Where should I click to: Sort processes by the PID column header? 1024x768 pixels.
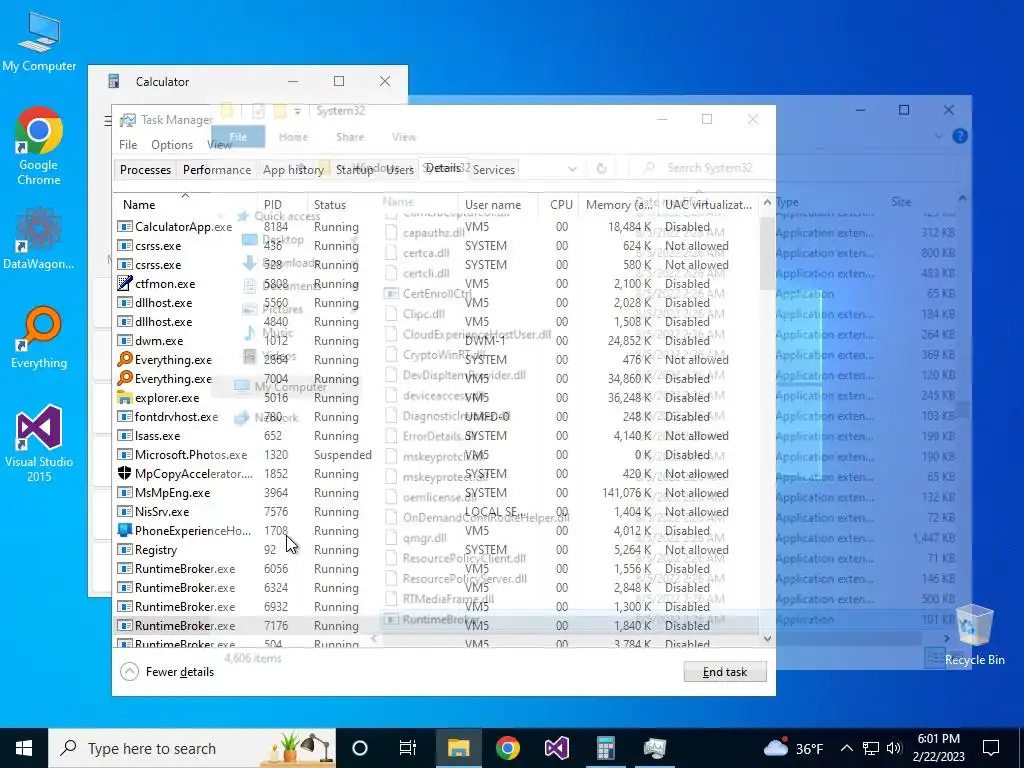(282, 204)
